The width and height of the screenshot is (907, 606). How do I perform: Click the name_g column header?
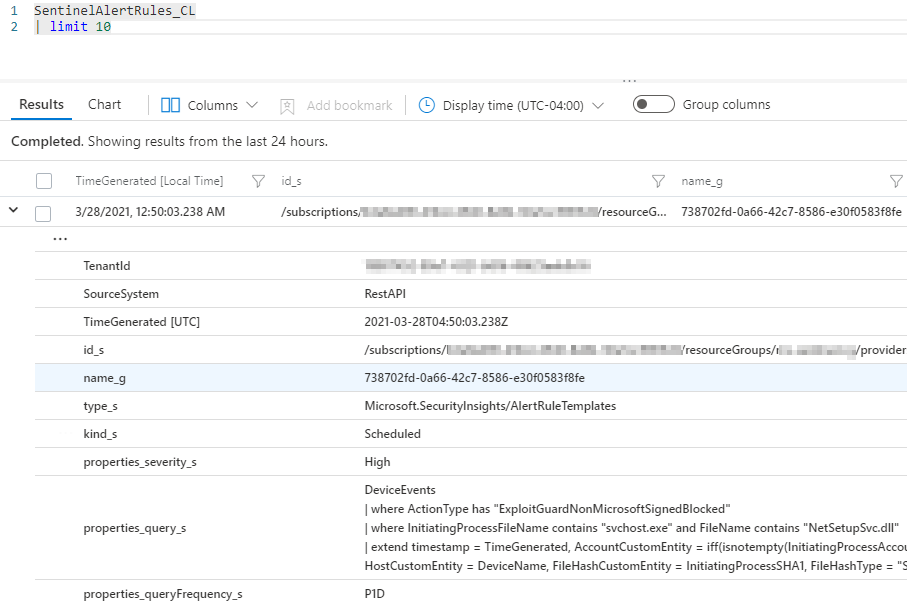tap(702, 181)
